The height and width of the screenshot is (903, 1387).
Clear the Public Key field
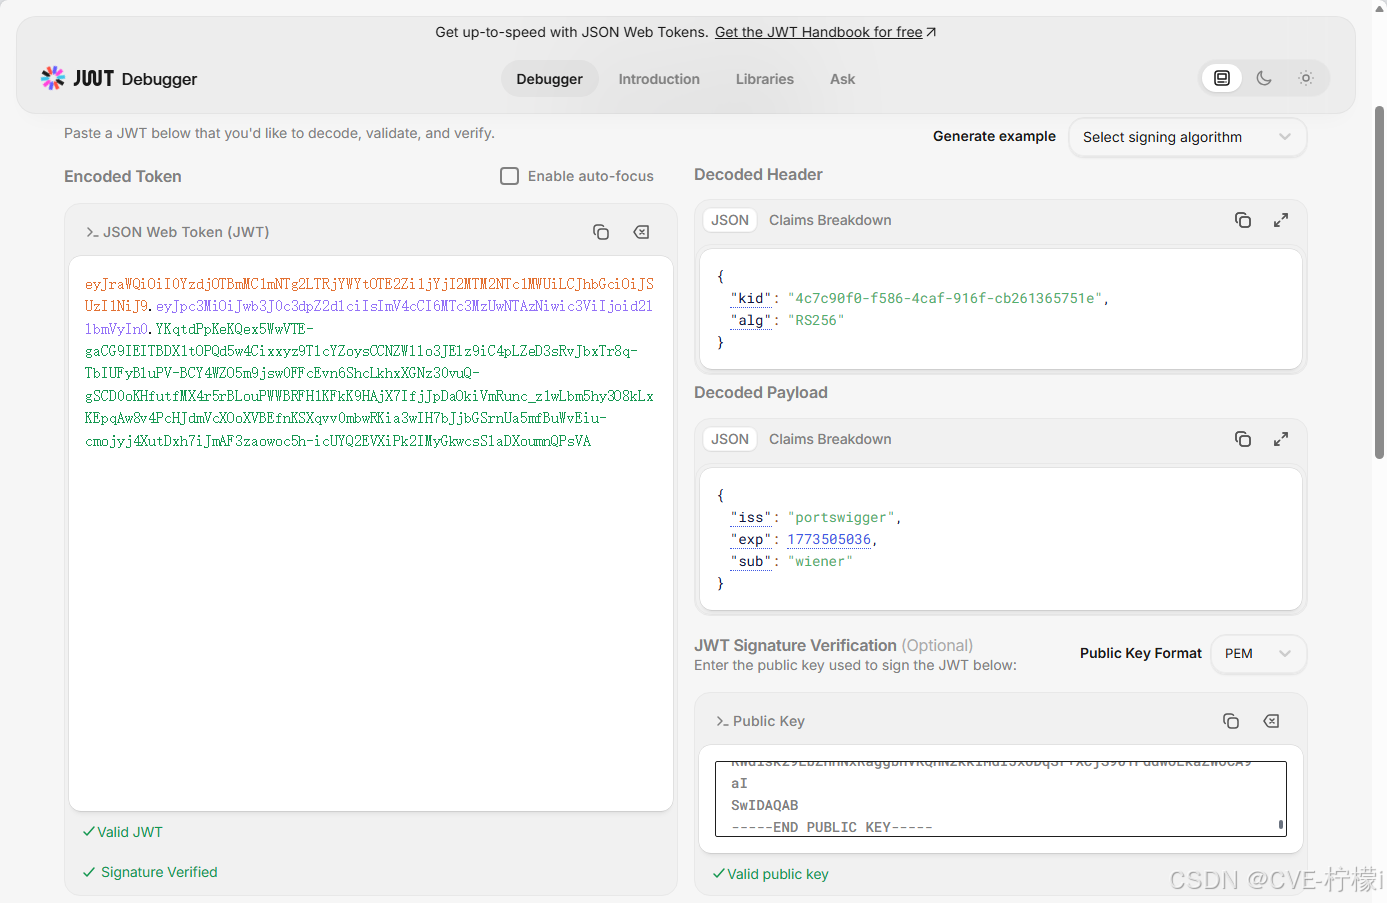(1271, 721)
